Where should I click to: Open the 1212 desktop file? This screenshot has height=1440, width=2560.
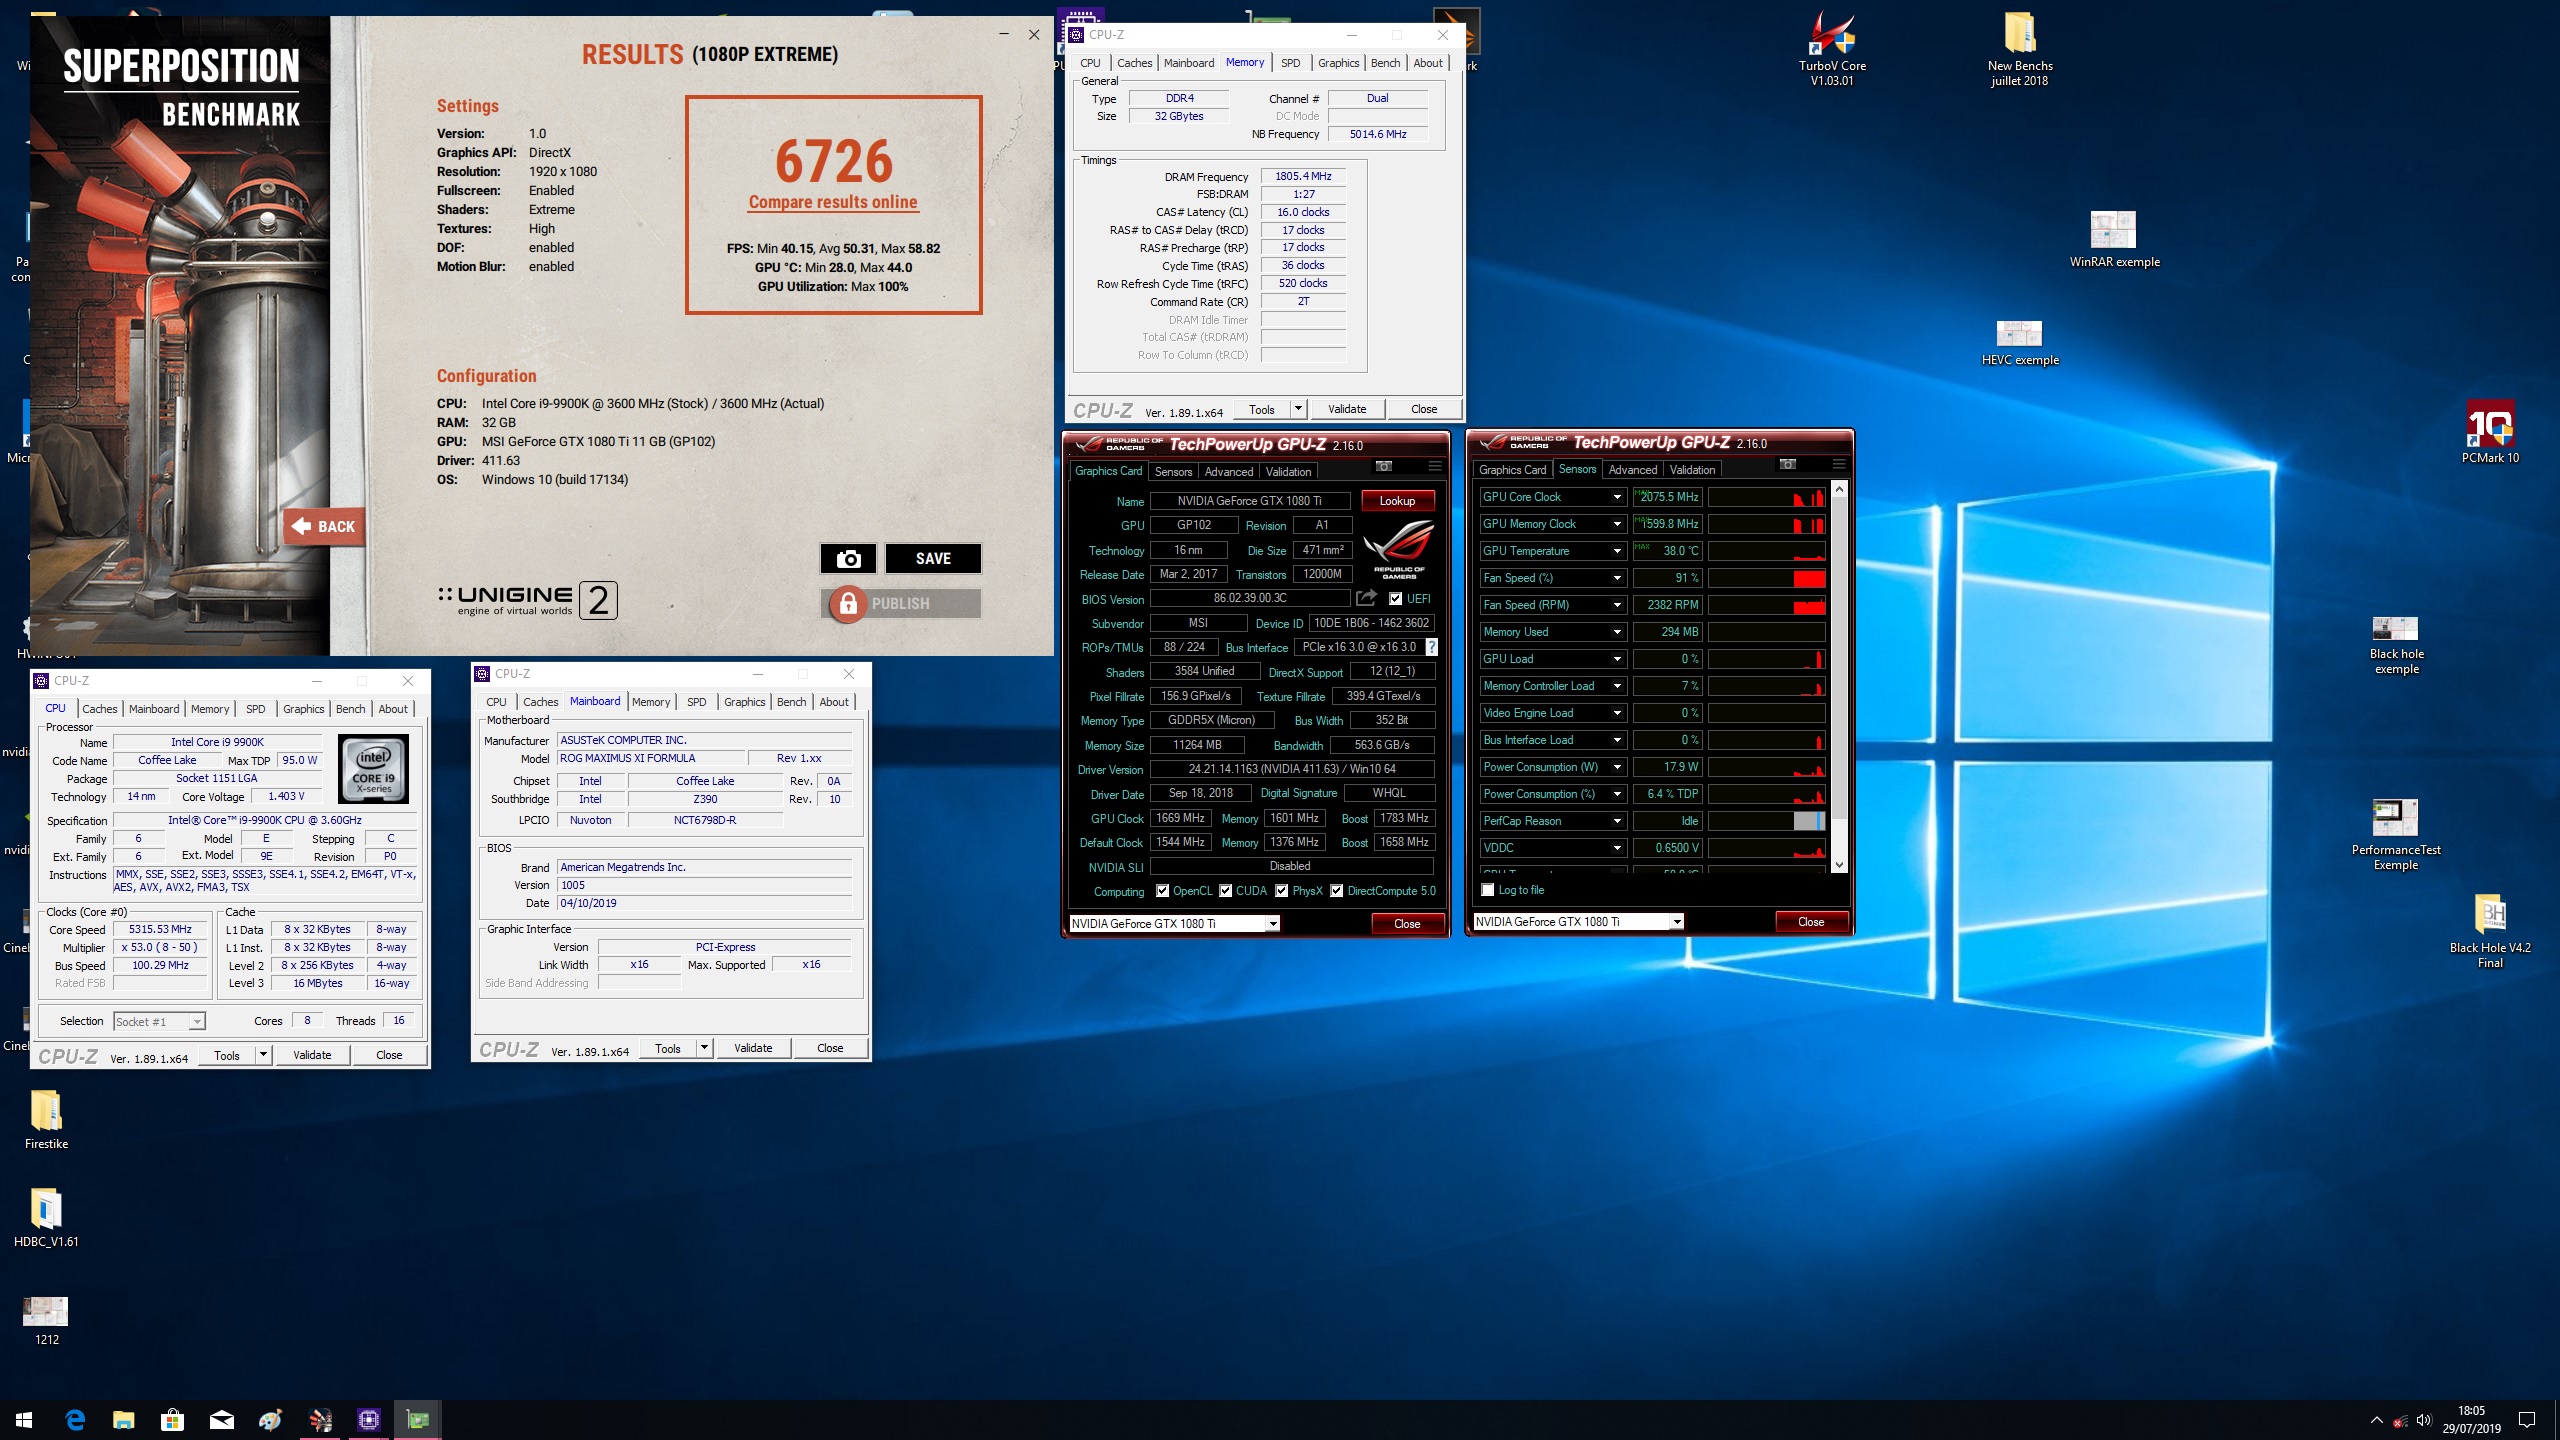pyautogui.click(x=46, y=1320)
